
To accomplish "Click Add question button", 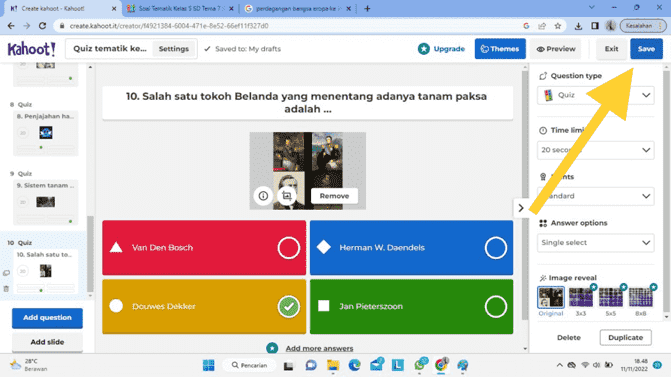I will tap(47, 318).
